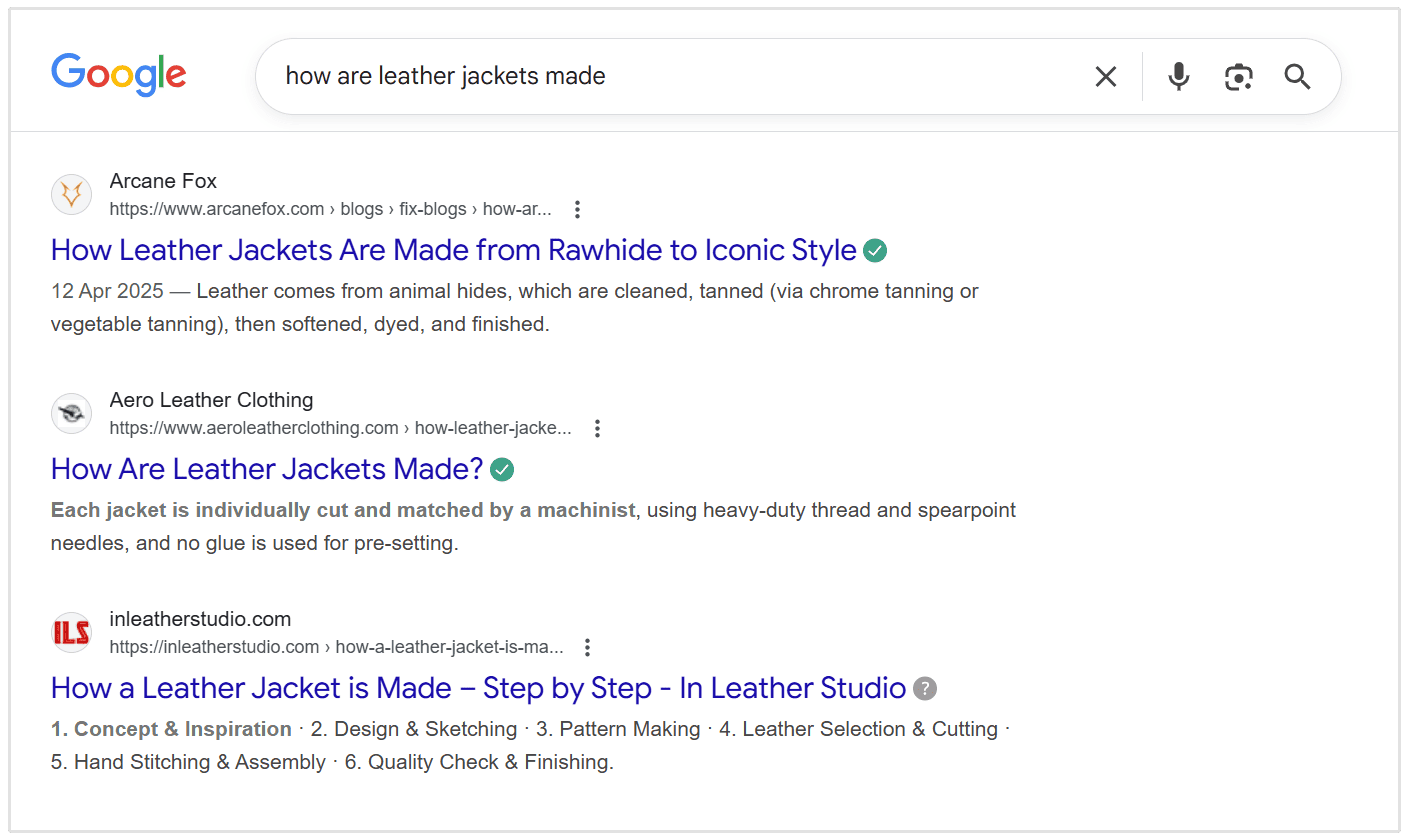
Task: Open the three-dot menu for the Arcane Fox result
Action: point(577,209)
